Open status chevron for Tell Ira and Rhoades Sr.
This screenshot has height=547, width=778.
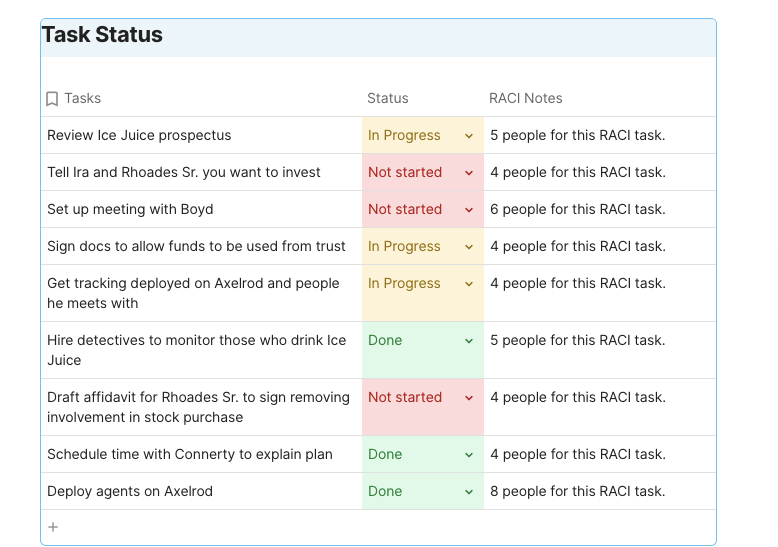pyautogui.click(x=468, y=173)
